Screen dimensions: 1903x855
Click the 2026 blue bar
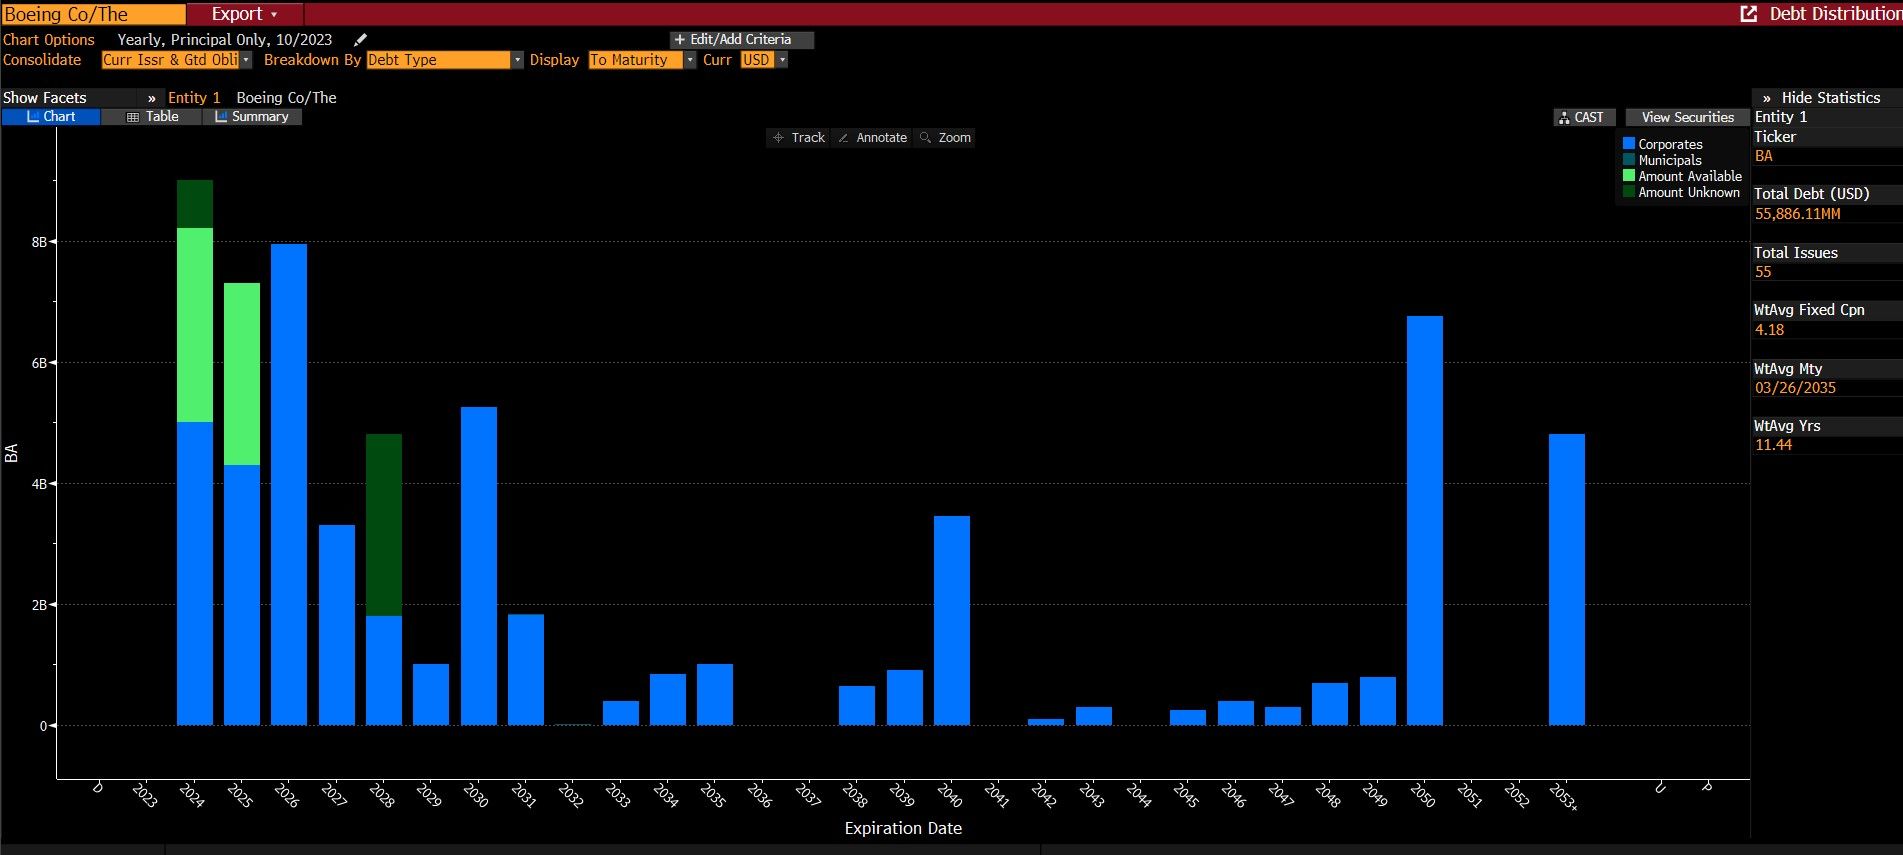coord(289,485)
